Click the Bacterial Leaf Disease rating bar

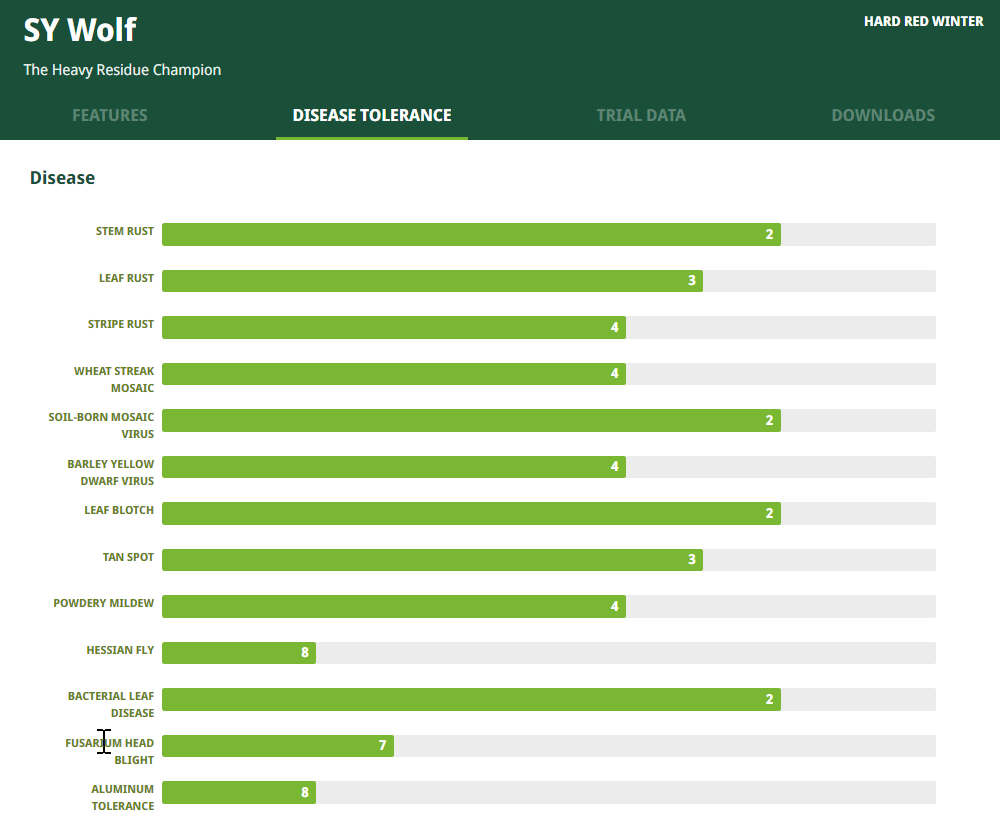click(548, 699)
